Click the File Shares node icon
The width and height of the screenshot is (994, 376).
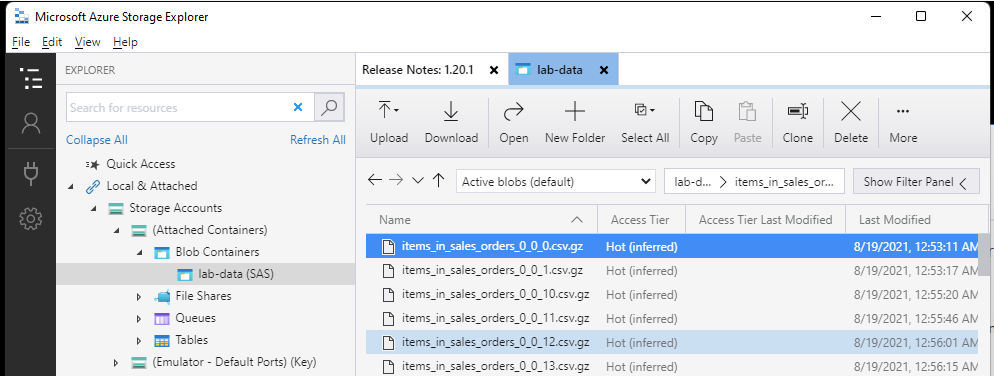pyautogui.click(x=162, y=296)
